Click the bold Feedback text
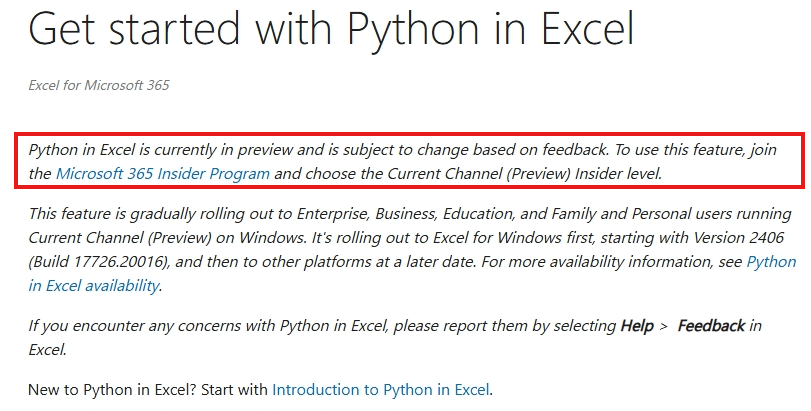 tap(711, 326)
